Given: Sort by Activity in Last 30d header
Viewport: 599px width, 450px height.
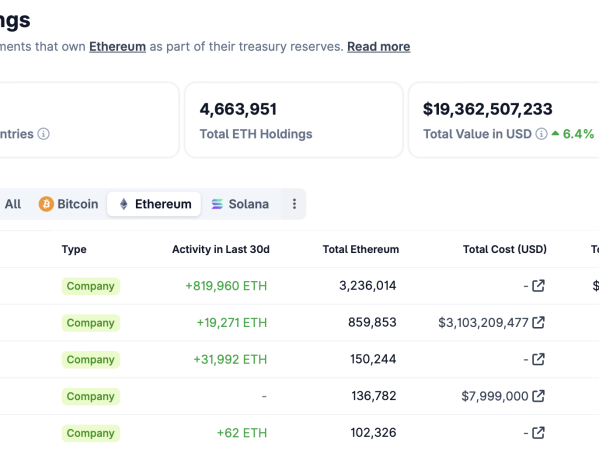Looking at the screenshot, I should click(x=221, y=249).
